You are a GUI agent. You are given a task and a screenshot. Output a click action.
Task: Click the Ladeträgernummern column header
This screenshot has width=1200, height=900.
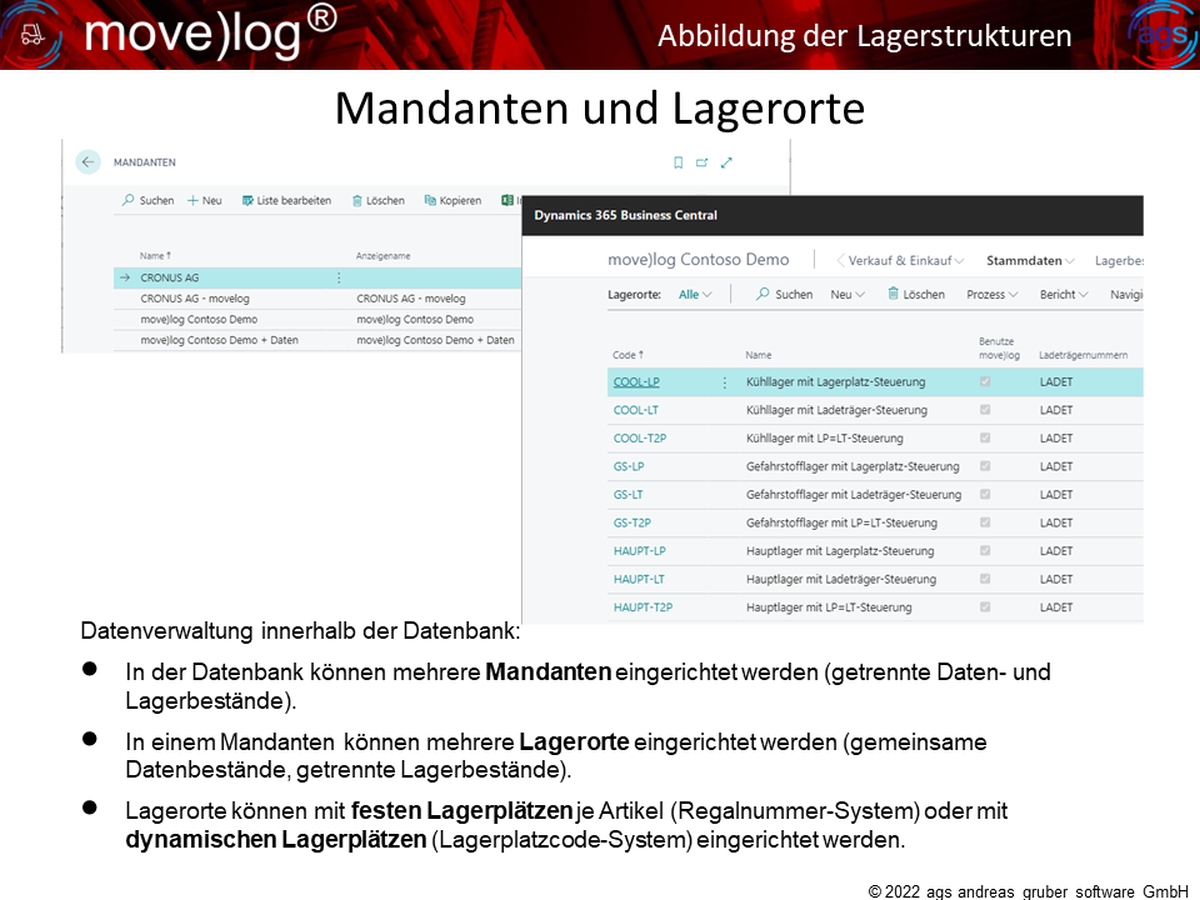click(1084, 355)
